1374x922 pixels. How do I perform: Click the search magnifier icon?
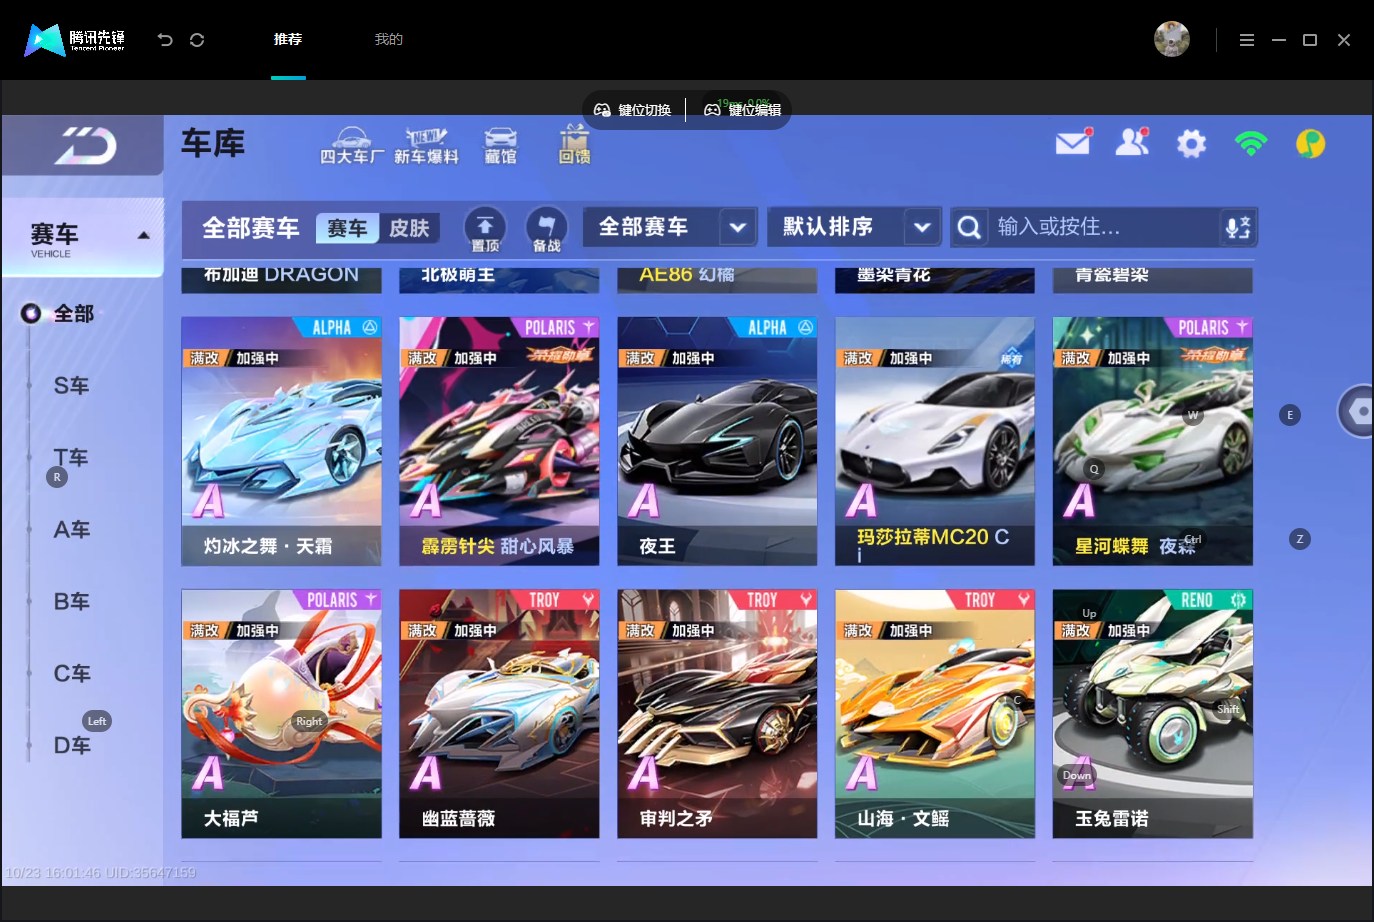[x=969, y=227]
